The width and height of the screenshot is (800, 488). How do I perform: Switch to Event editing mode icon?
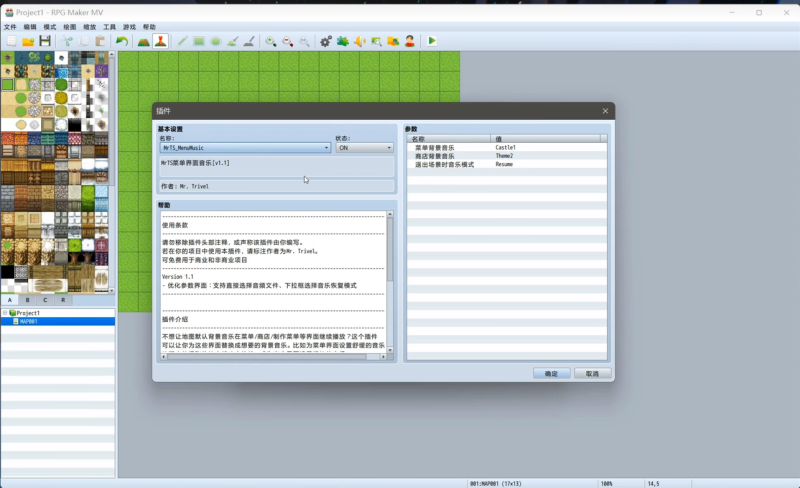pos(160,41)
